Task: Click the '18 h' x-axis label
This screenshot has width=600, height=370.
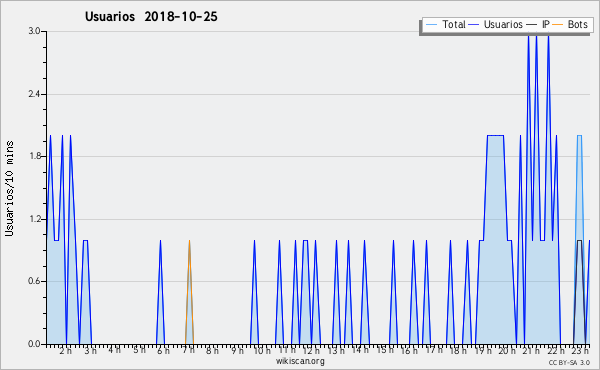Action: click(x=458, y=351)
